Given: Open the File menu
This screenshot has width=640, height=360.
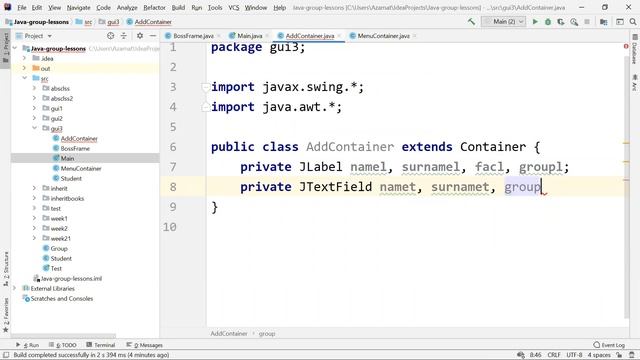Looking at the screenshot, I should (x=22, y=7).
